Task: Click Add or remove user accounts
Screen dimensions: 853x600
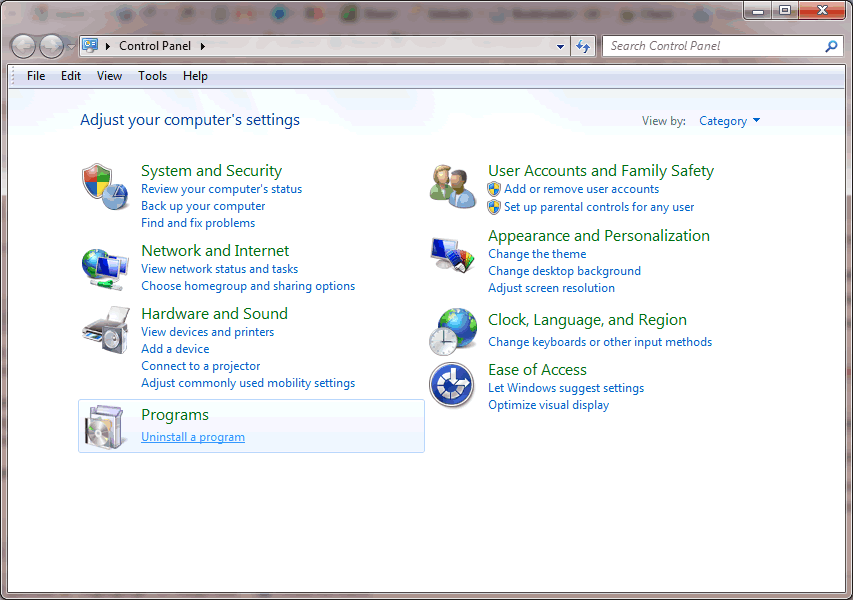Action: [582, 189]
